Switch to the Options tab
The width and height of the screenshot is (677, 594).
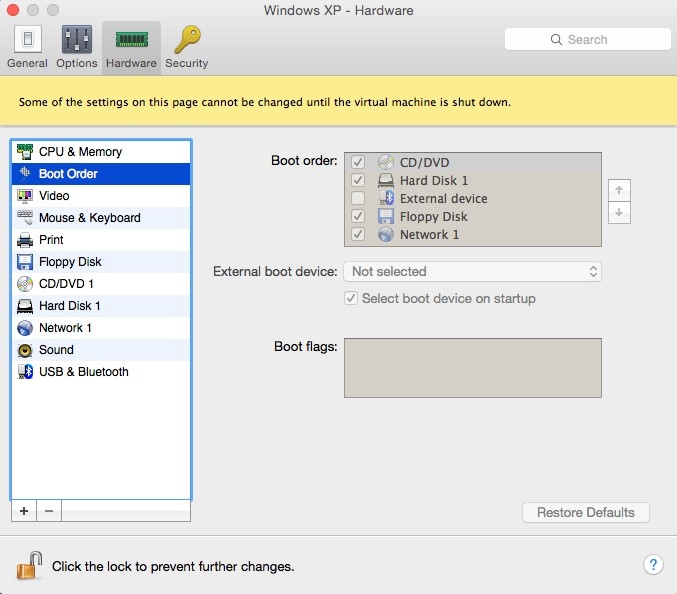coord(77,47)
